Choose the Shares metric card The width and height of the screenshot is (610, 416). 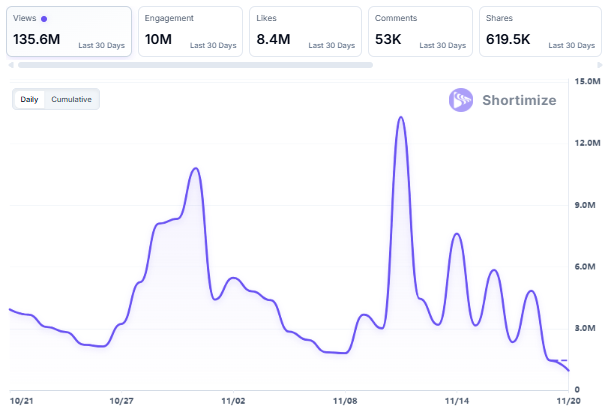tap(534, 31)
